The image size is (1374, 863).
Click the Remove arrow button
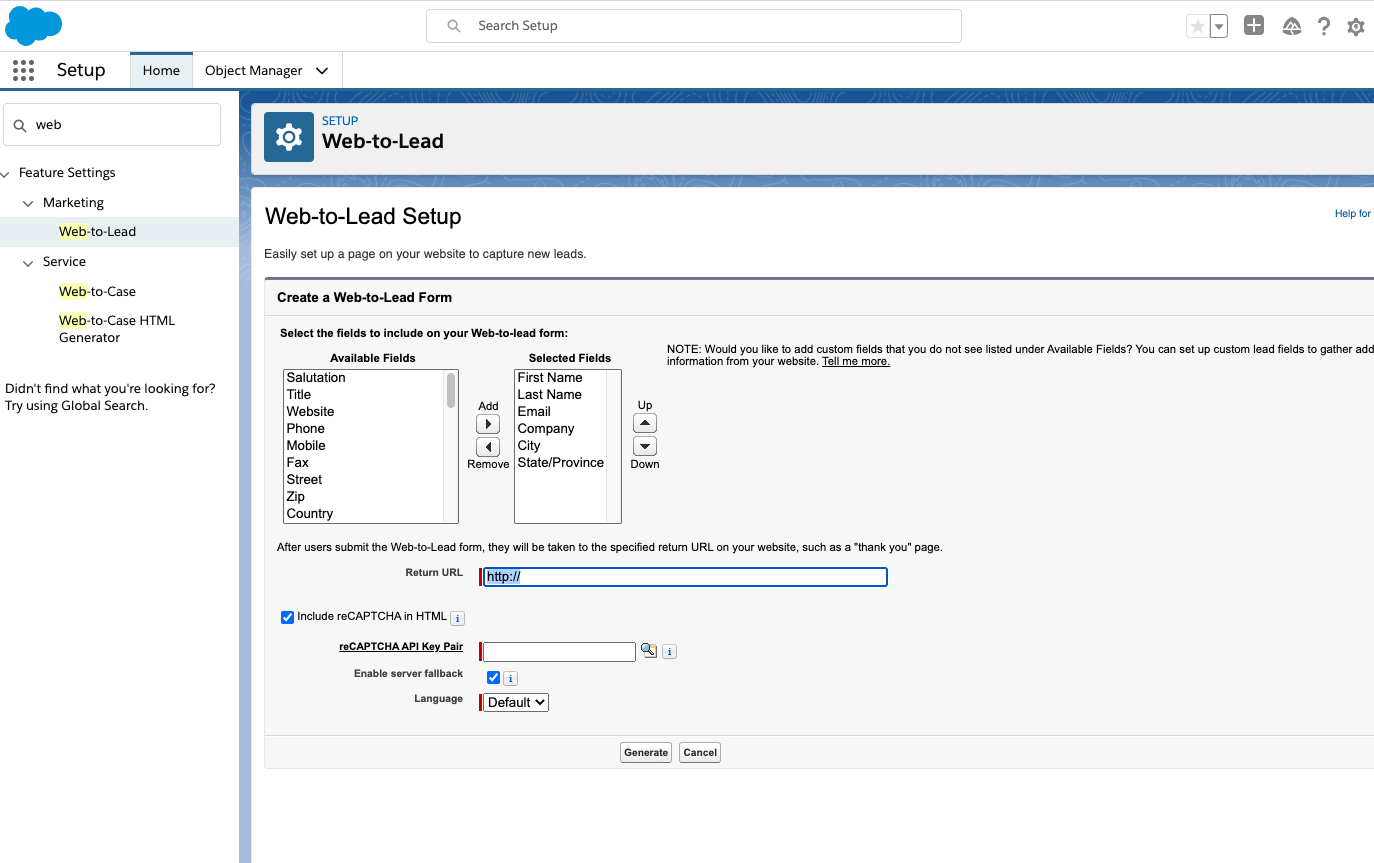coord(488,447)
